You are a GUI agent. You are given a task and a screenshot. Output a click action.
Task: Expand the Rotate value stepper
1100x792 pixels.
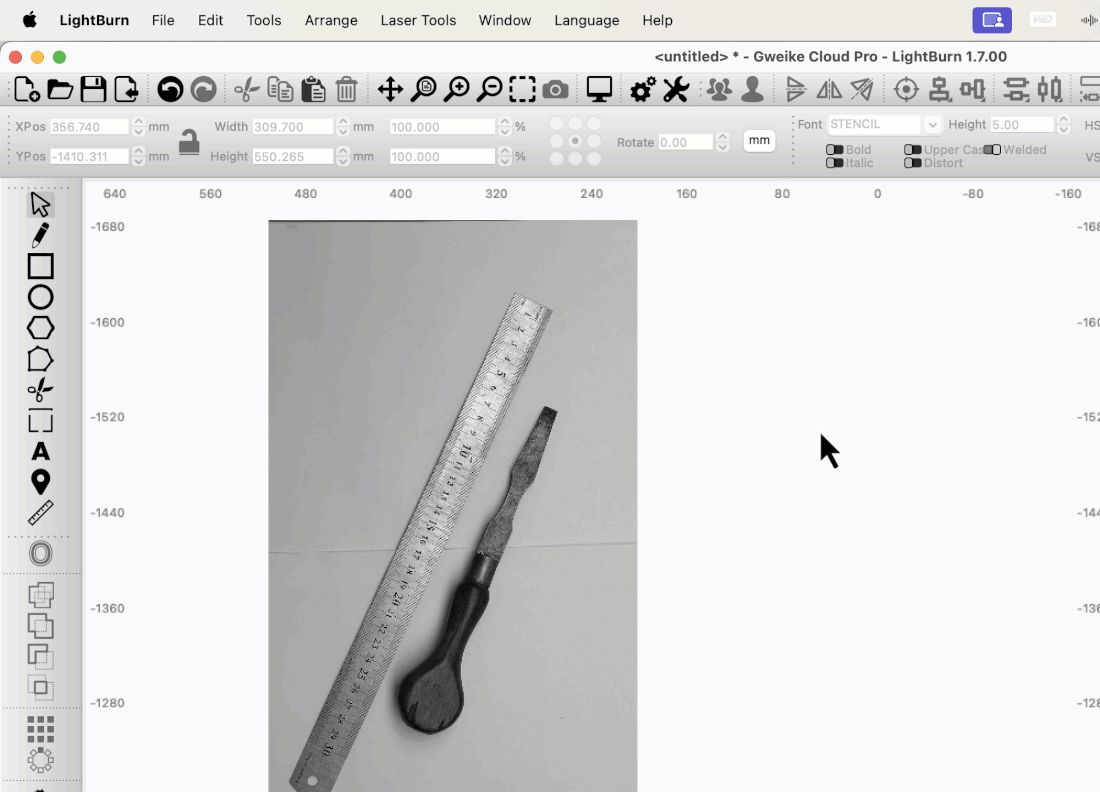point(721,141)
